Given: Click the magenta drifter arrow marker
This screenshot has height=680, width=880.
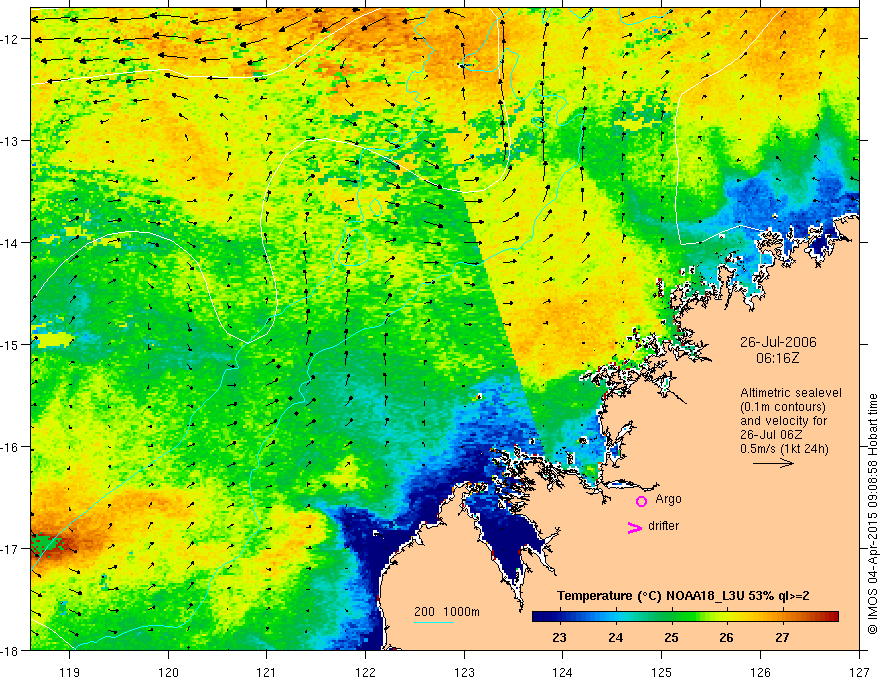Looking at the screenshot, I should (635, 527).
